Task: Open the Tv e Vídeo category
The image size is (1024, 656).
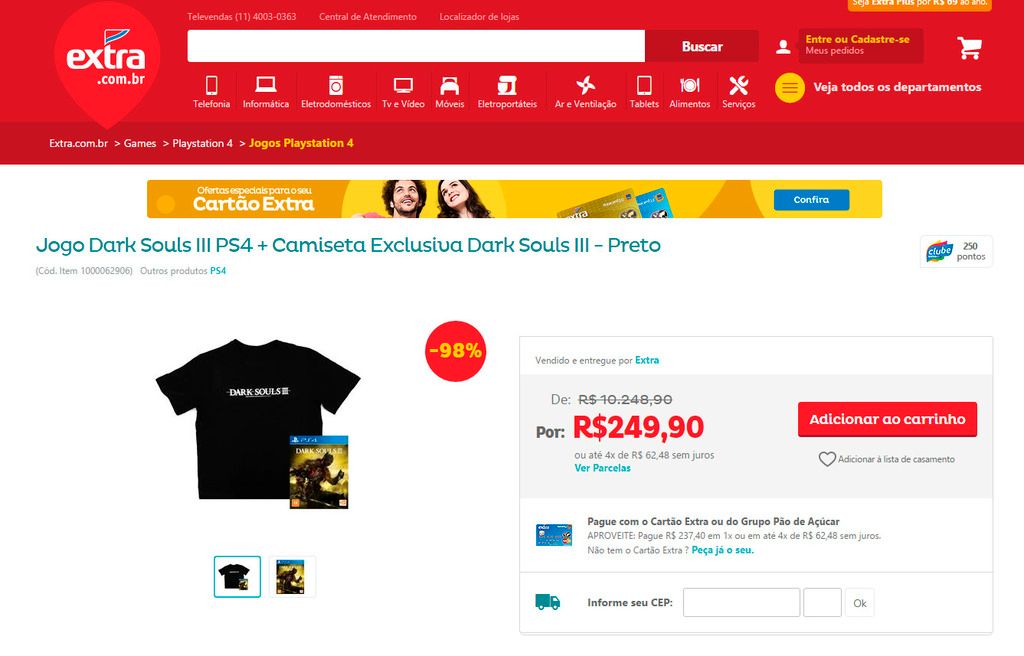Action: coord(403,92)
